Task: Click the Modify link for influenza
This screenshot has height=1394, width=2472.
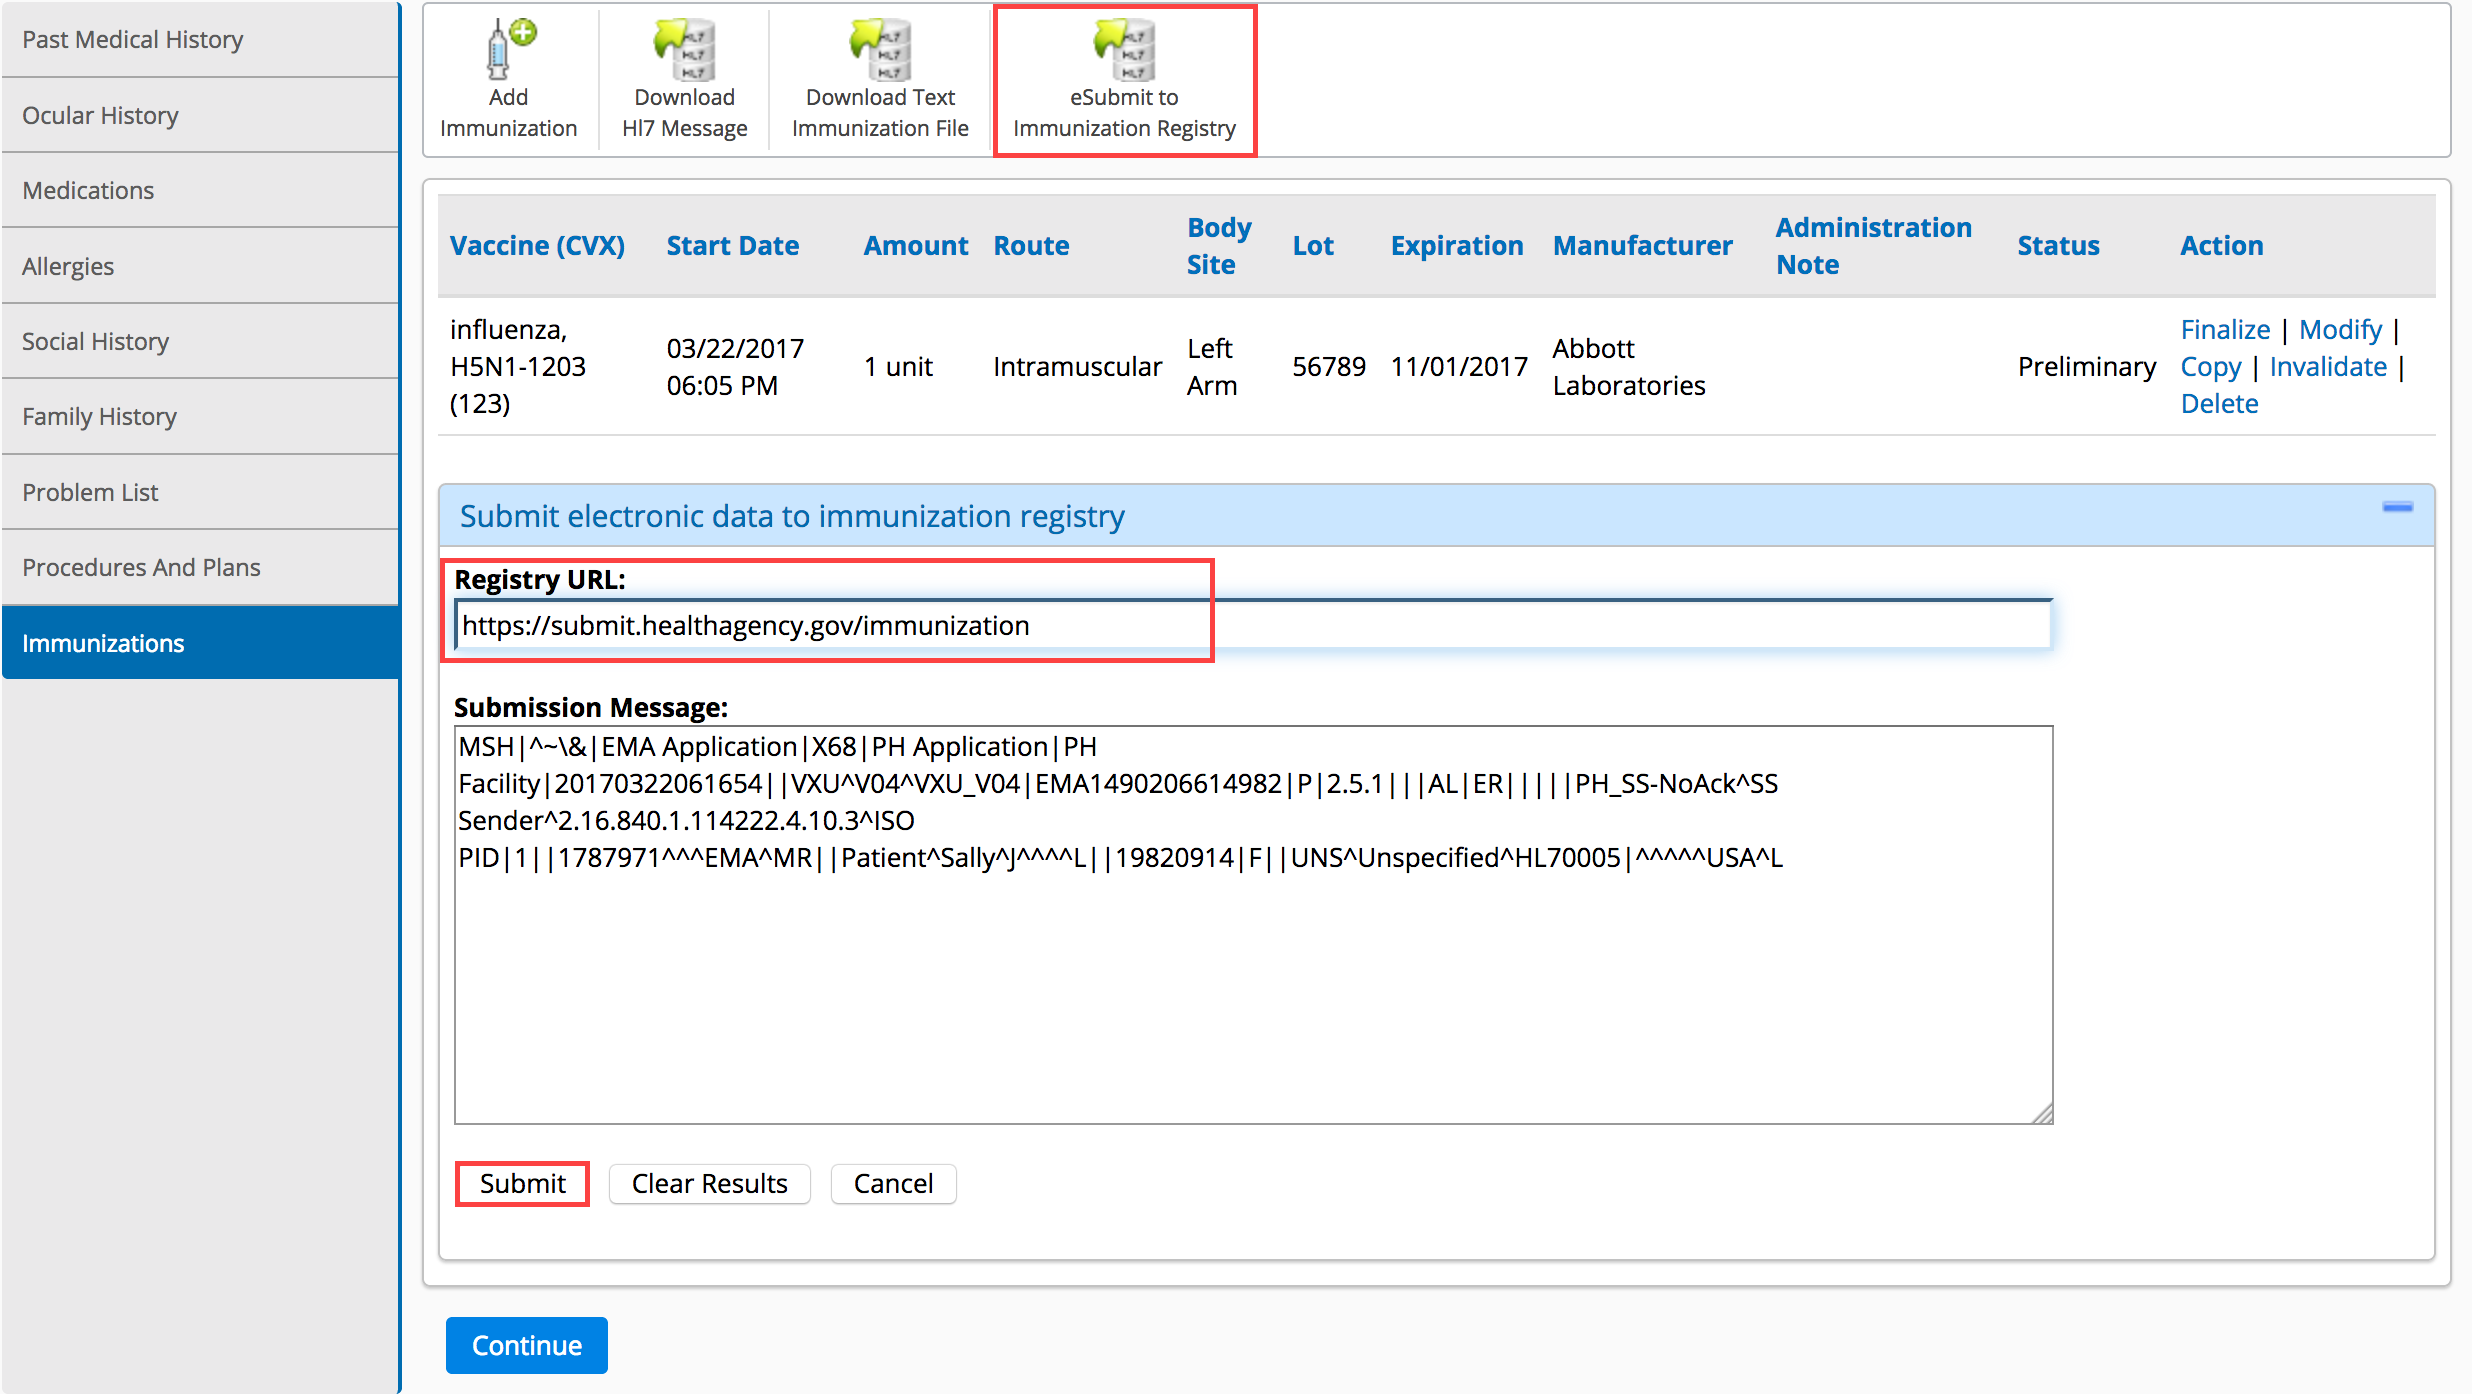Action: point(2340,330)
